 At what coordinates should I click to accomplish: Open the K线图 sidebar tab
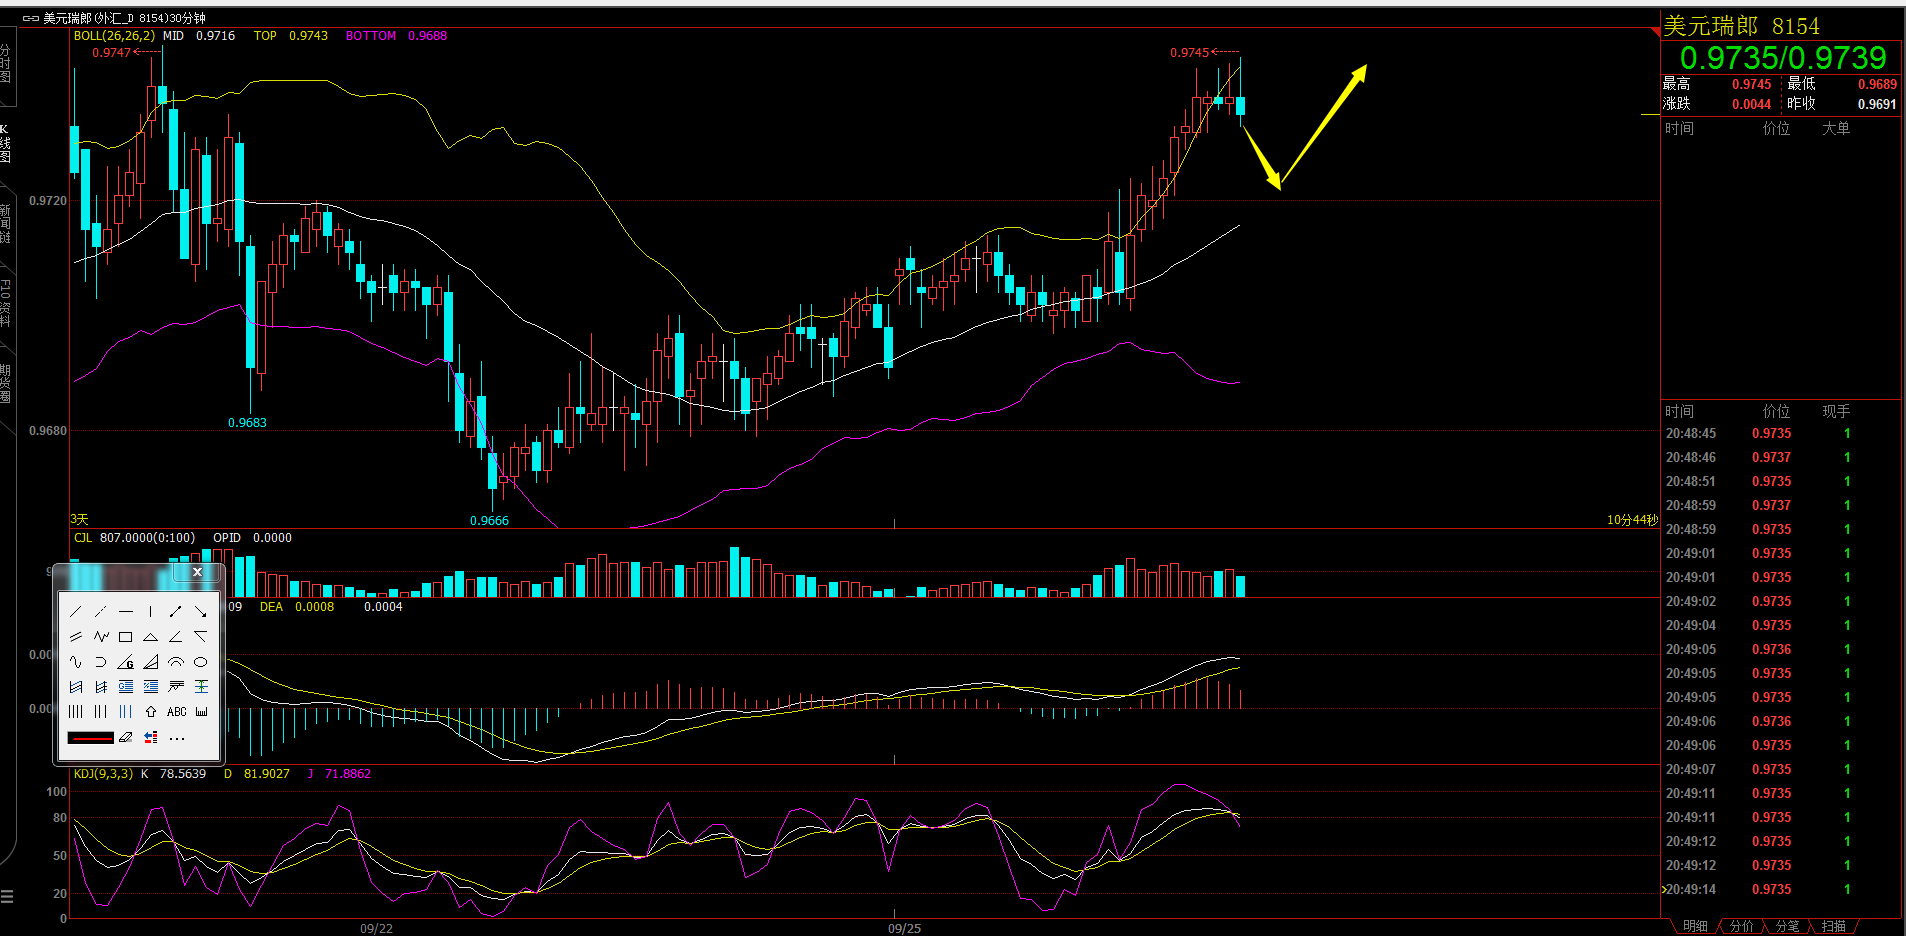tap(6, 145)
